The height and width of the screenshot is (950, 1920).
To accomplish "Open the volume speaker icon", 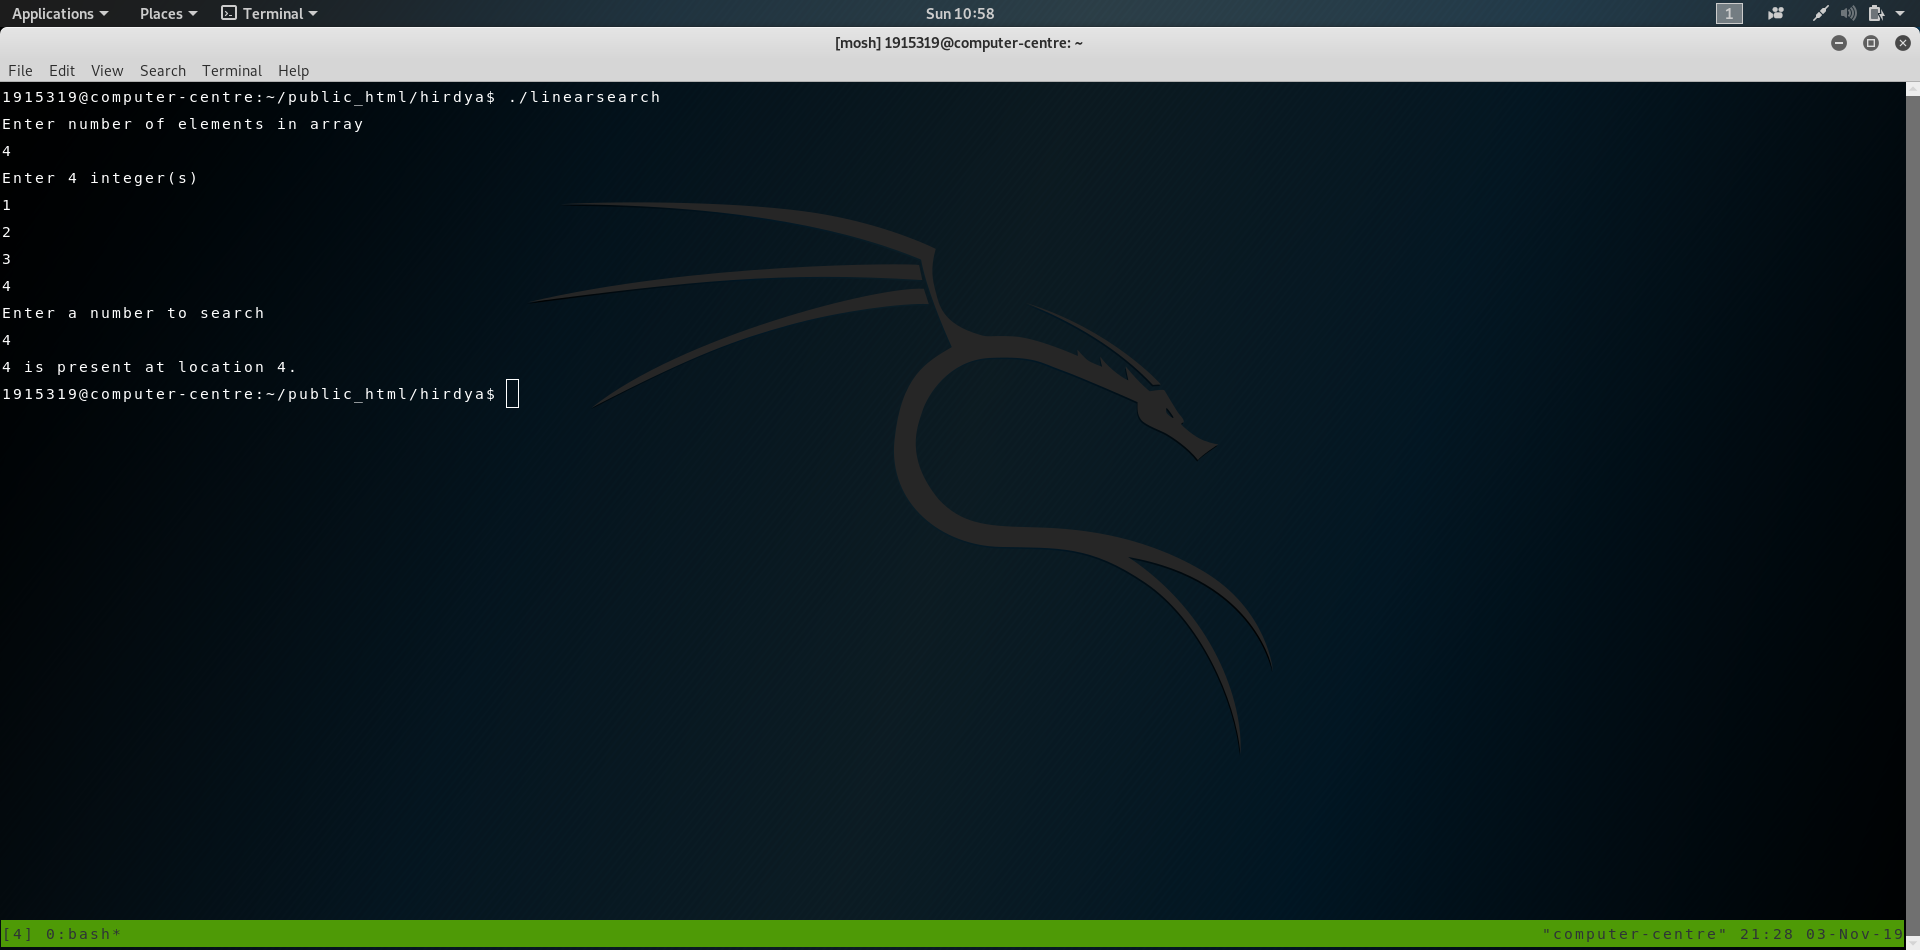I will [x=1848, y=13].
